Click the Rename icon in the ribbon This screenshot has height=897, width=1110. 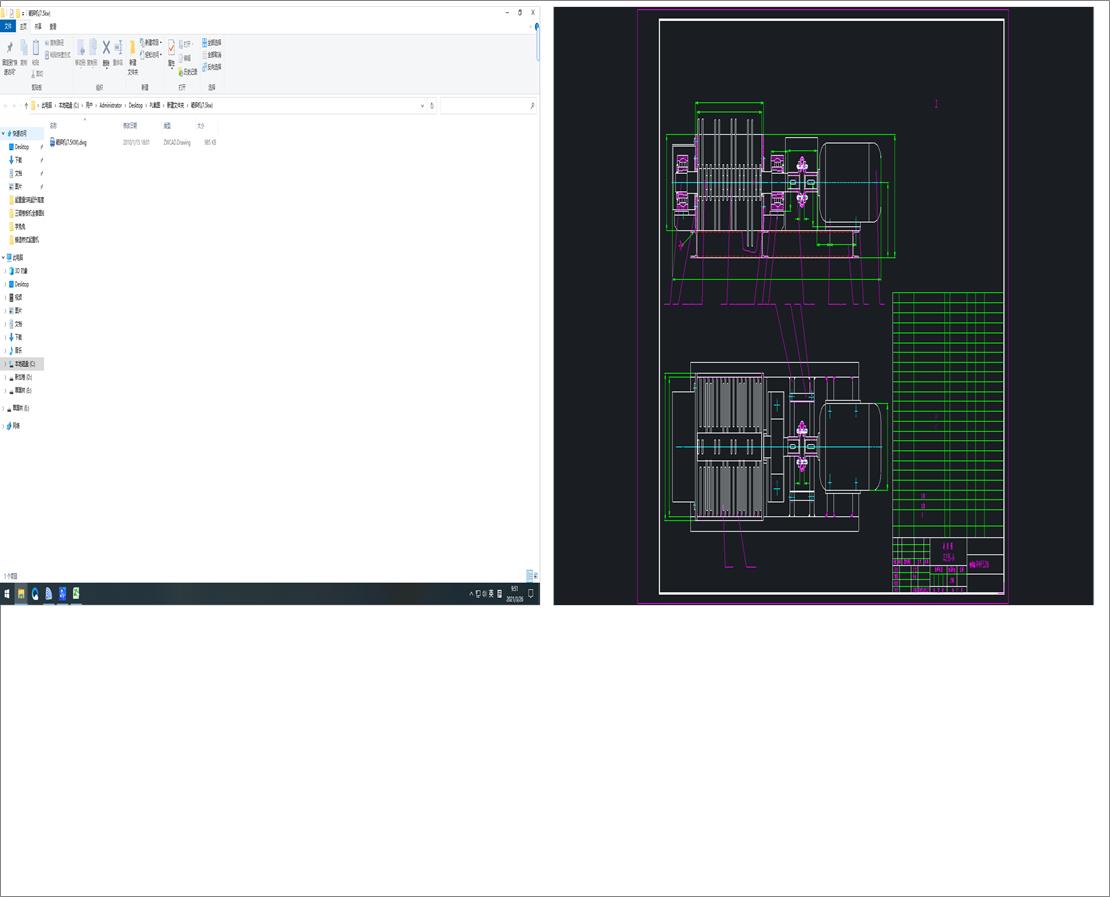coord(118,48)
